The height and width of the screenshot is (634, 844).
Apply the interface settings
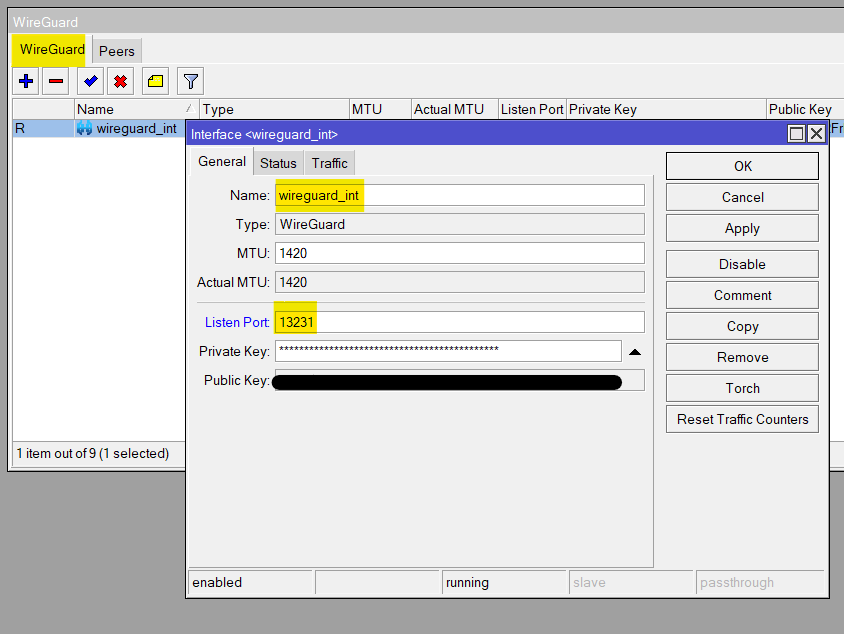[741, 228]
